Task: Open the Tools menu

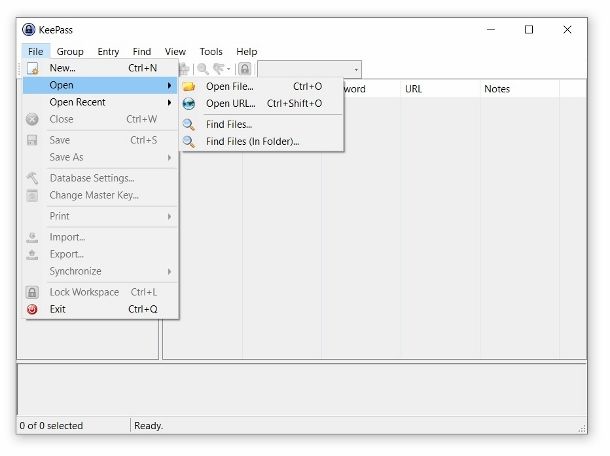Action: 211,52
